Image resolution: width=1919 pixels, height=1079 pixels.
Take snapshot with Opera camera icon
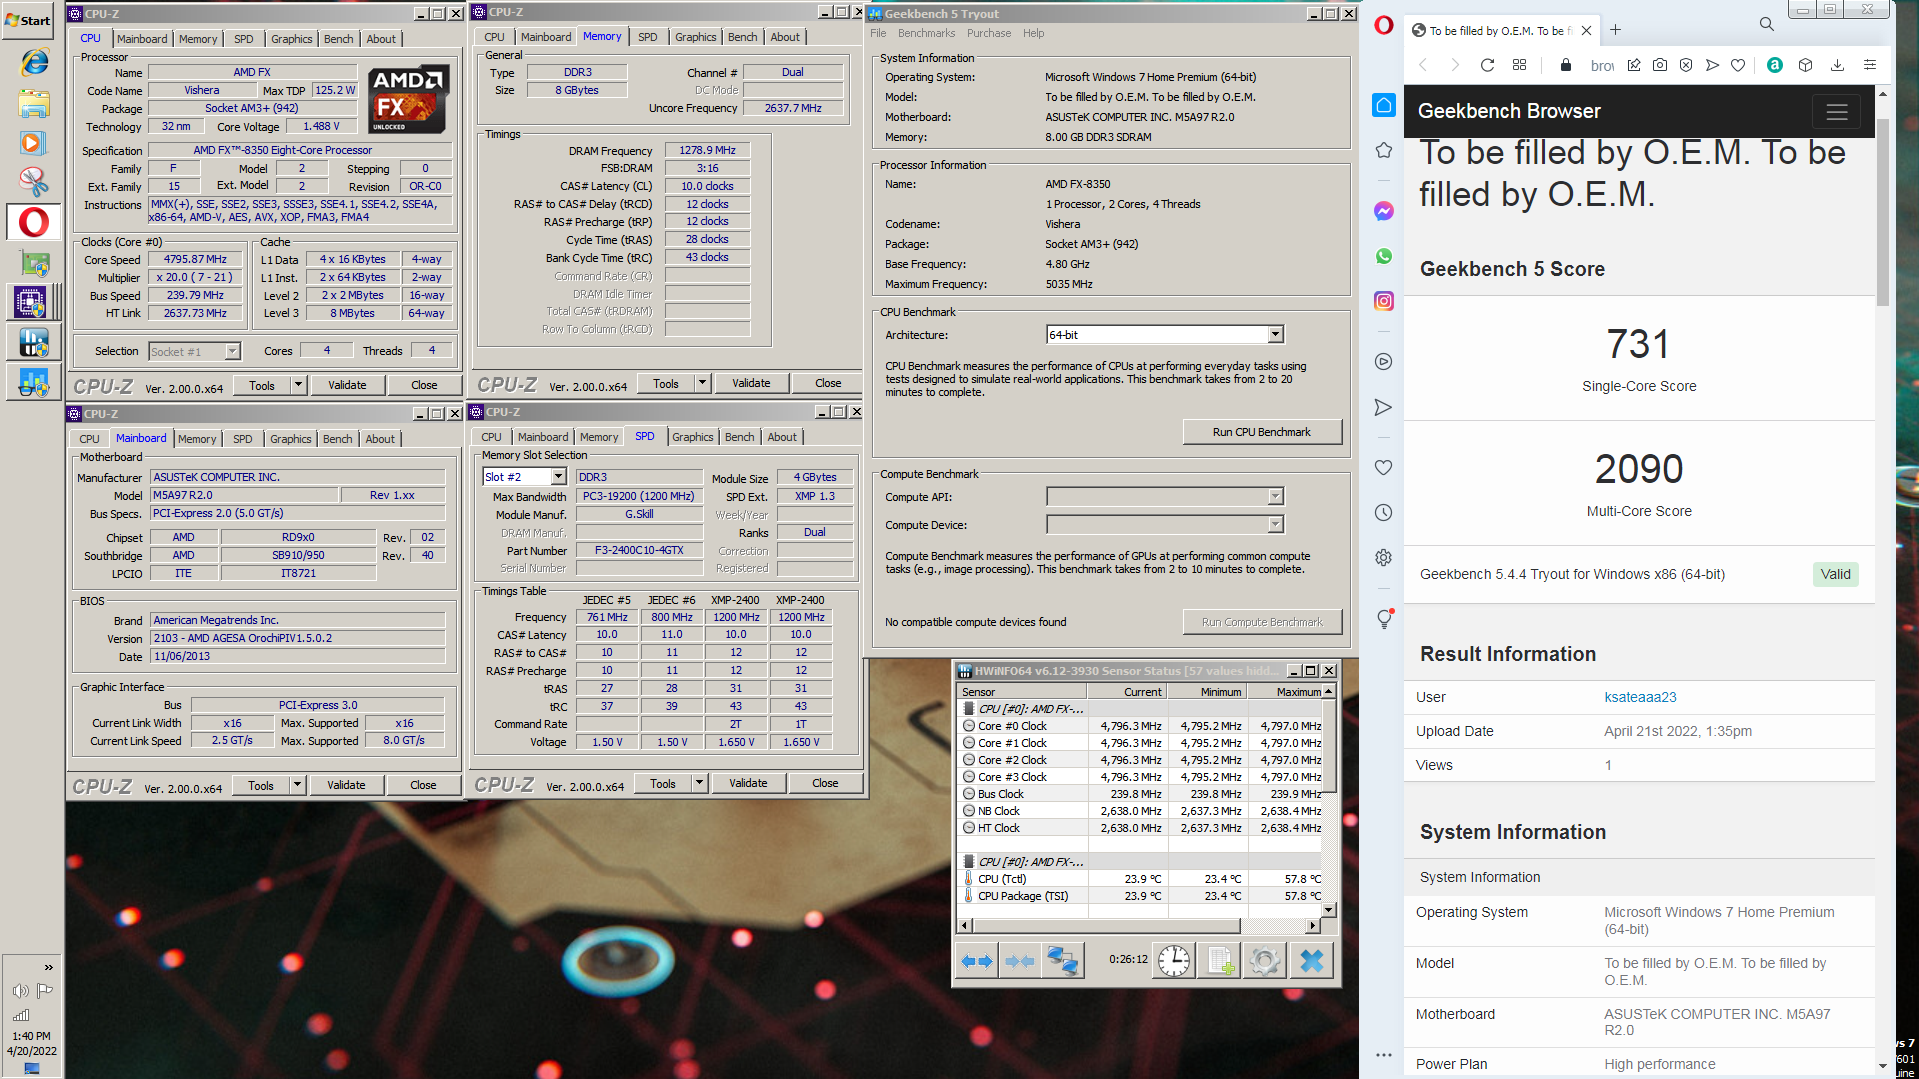pyautogui.click(x=1660, y=65)
